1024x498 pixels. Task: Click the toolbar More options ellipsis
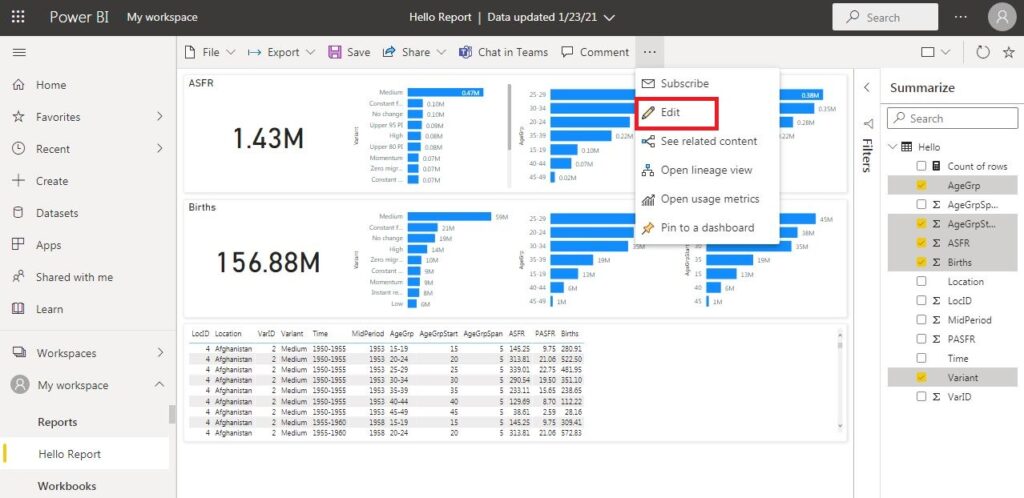pos(649,52)
